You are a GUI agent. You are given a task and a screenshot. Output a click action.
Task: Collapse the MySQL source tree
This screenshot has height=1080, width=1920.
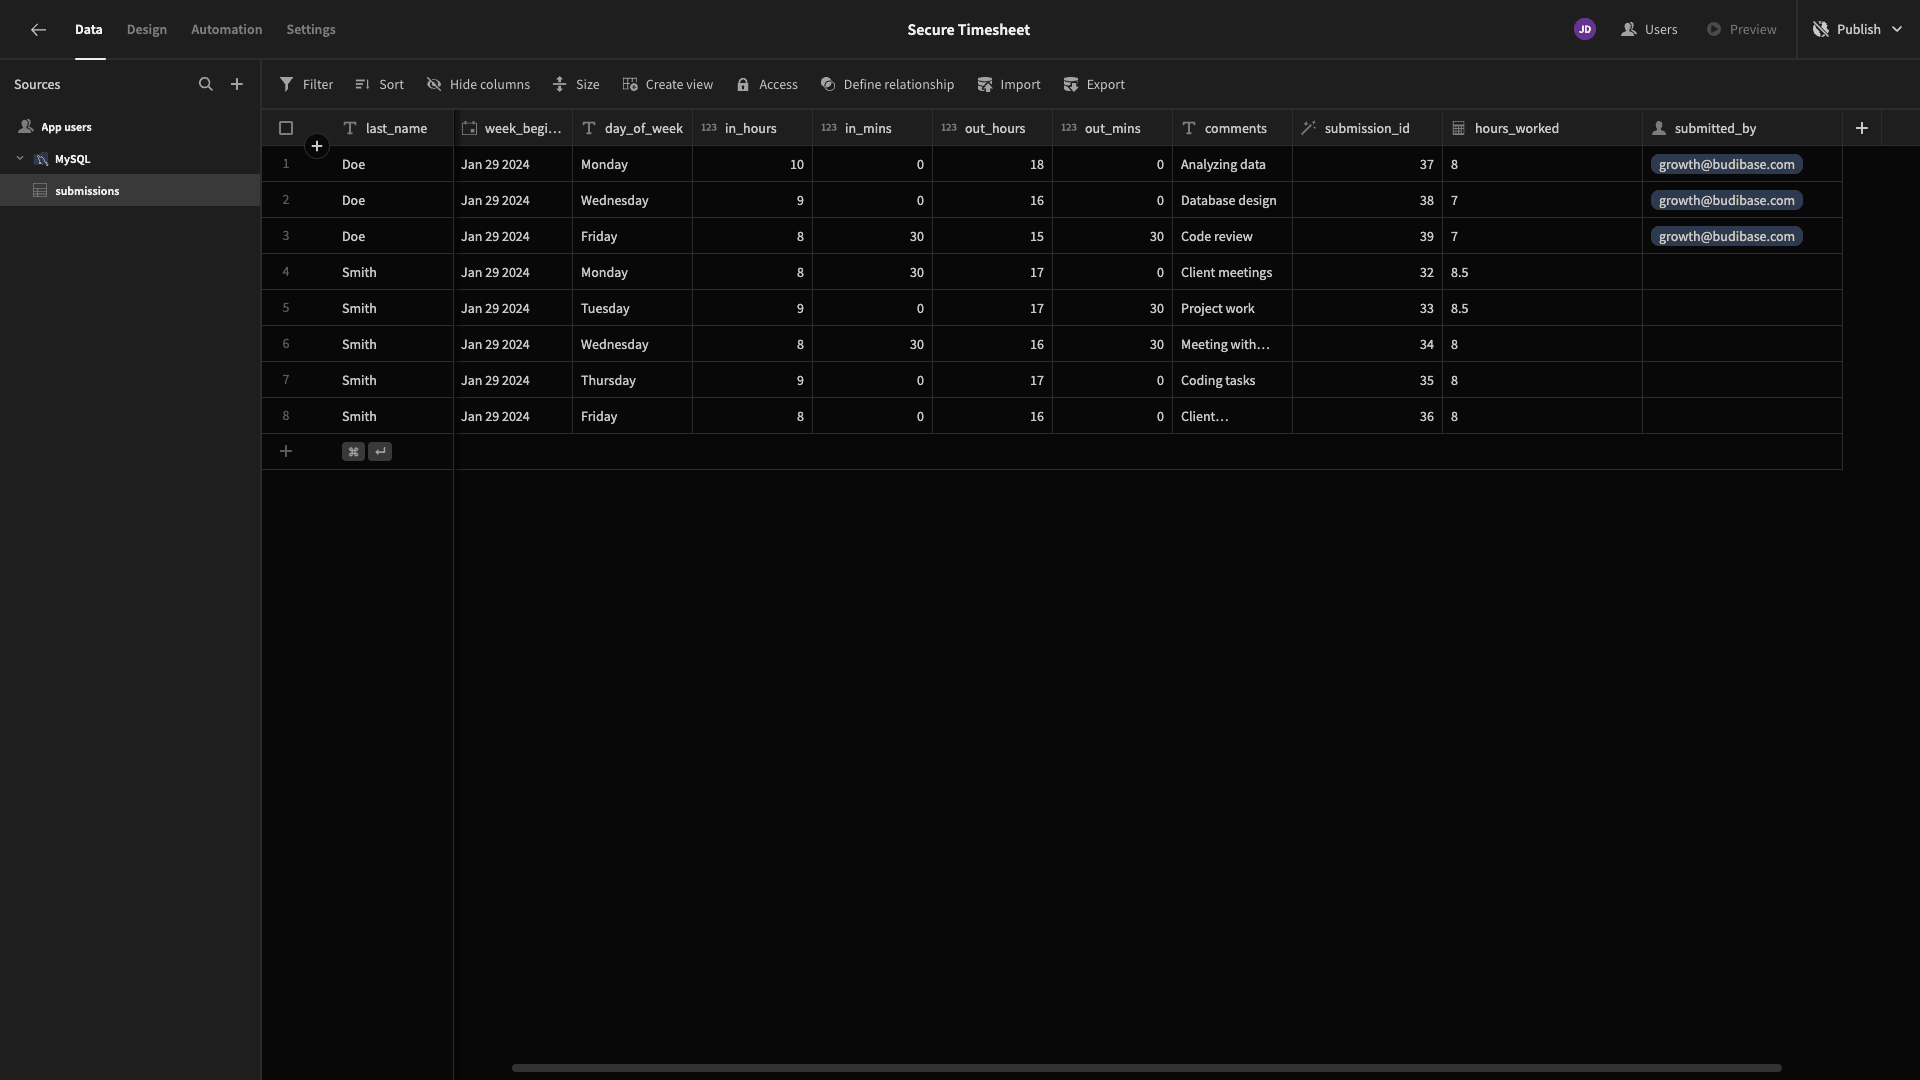click(x=20, y=159)
